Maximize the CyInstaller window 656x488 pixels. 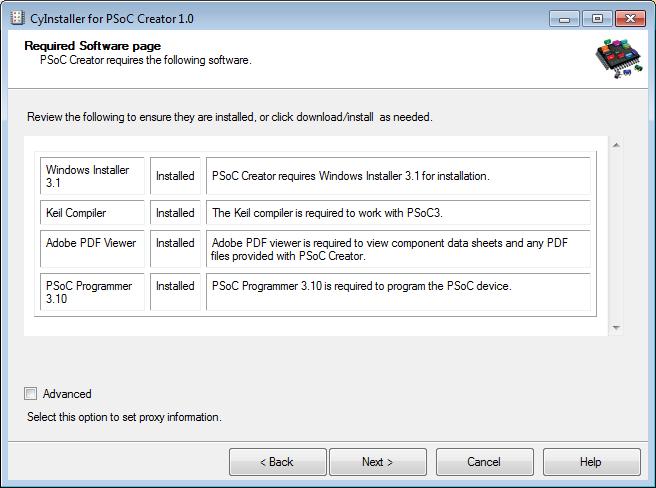tap(597, 19)
